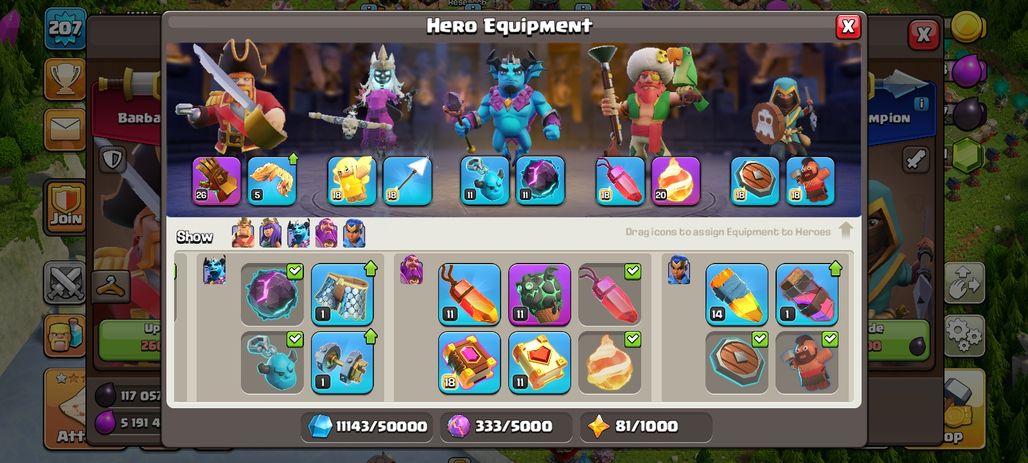Upgrade the level 1 Metal Pants equipment
Image resolution: width=1028 pixels, height=463 pixels.
pyautogui.click(x=342, y=294)
